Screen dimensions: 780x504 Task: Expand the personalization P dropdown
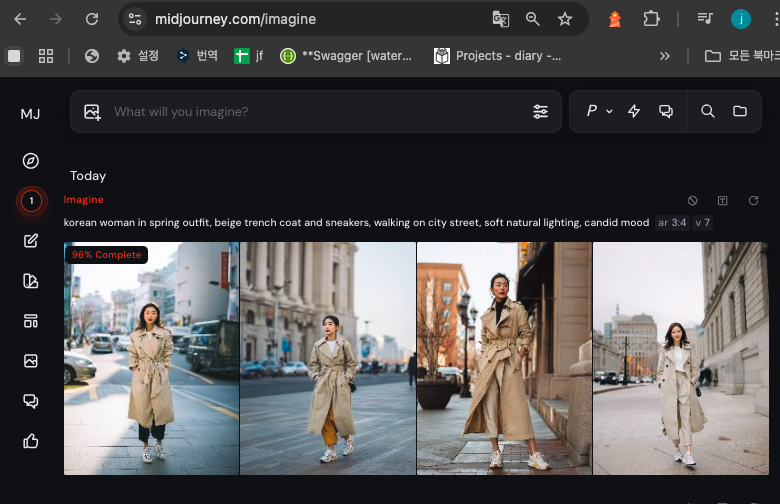pos(599,112)
